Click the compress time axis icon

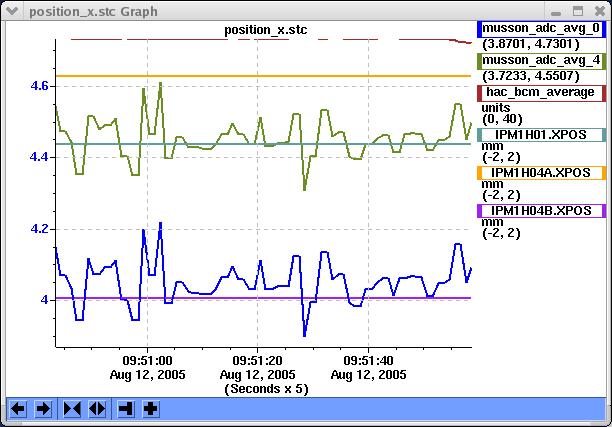[72, 409]
